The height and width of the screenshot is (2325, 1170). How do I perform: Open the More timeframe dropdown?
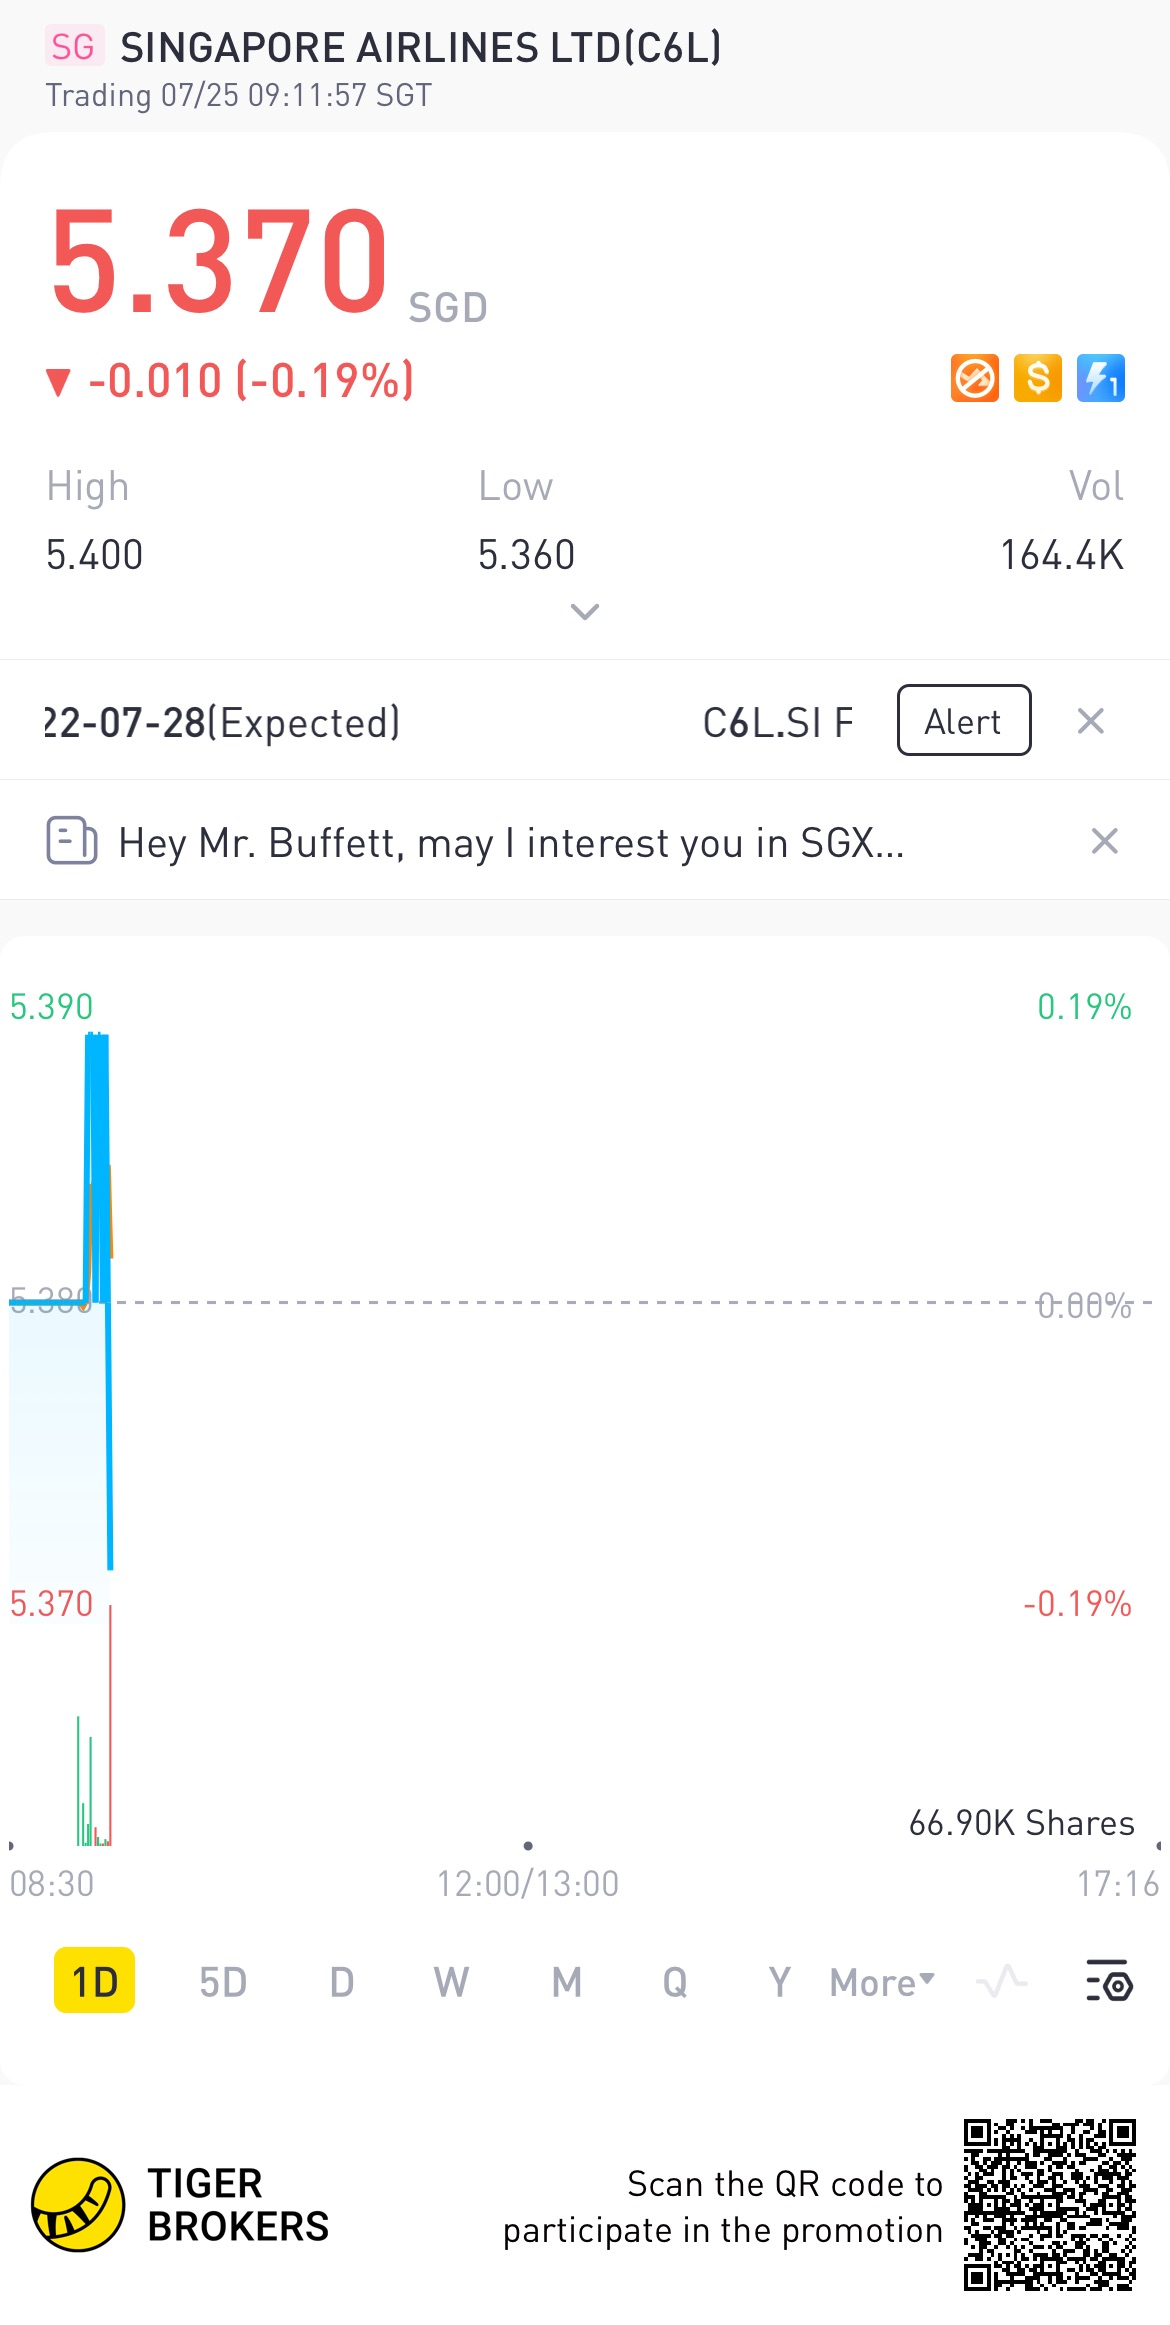click(882, 1982)
